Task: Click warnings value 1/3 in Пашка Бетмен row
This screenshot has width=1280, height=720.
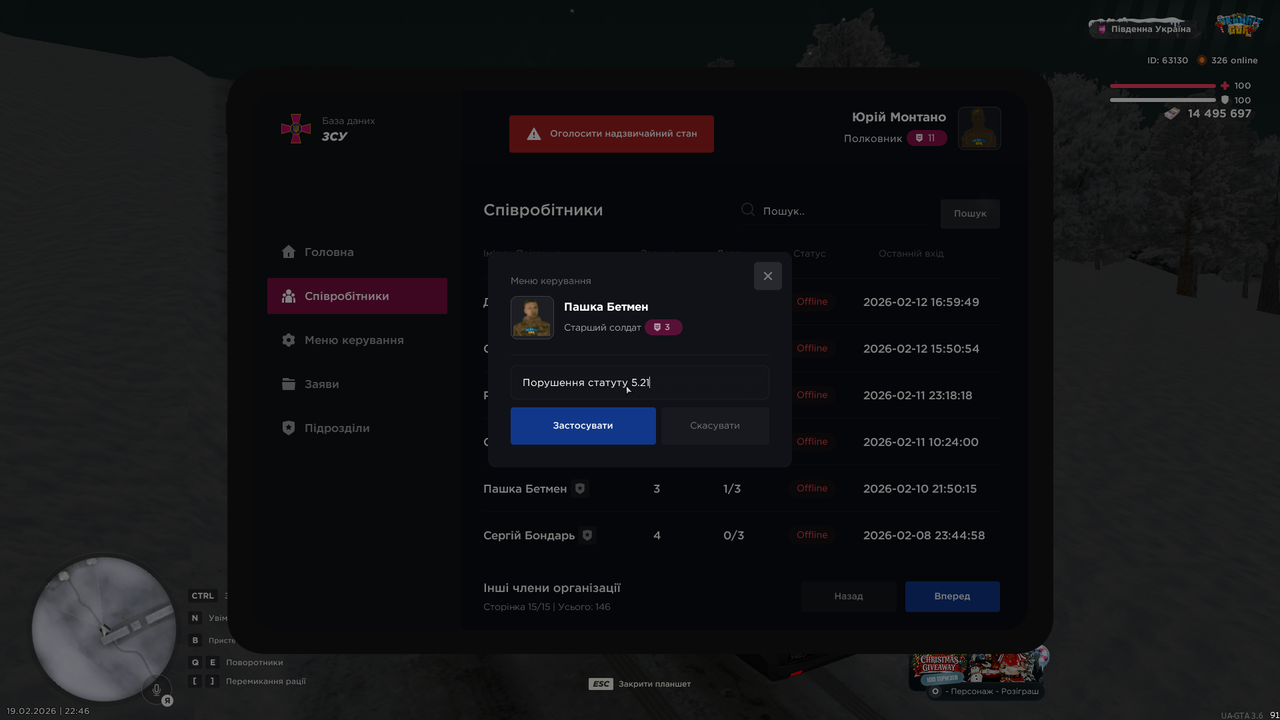Action: tap(732, 489)
